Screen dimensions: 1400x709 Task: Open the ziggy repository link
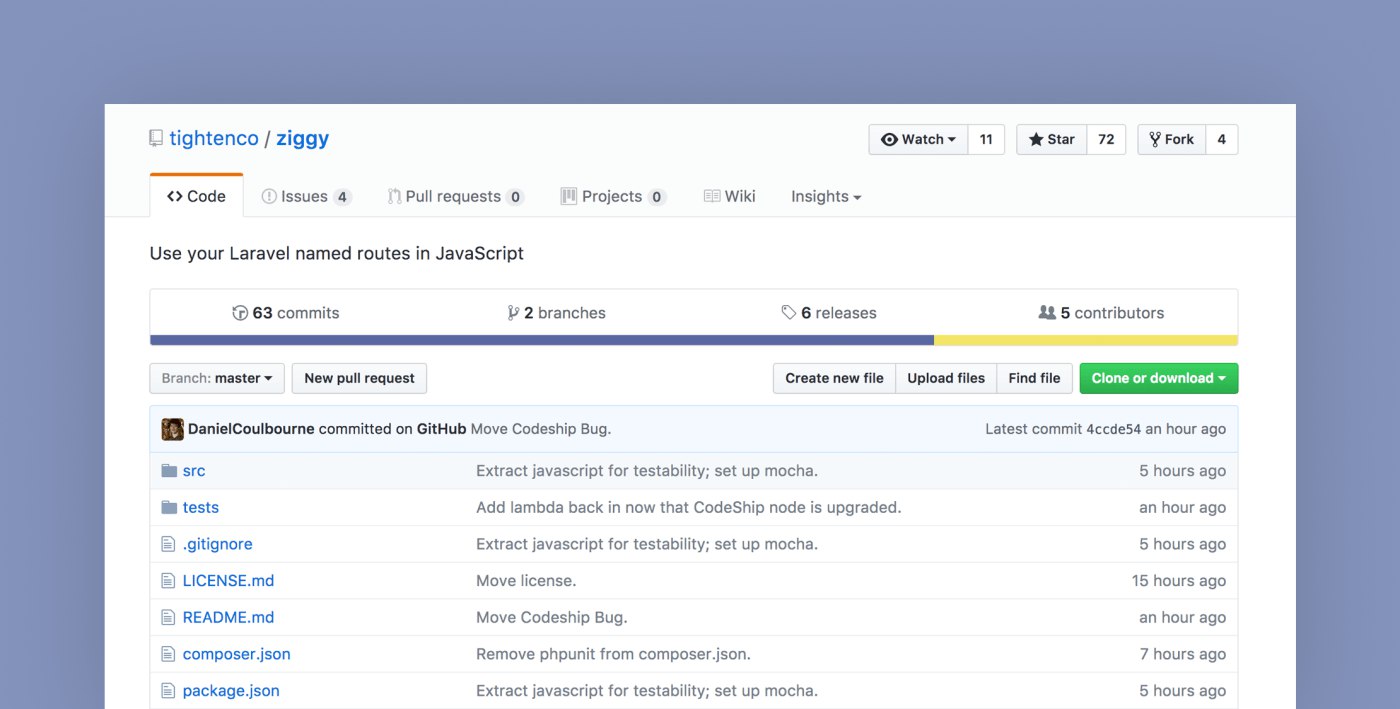pos(303,139)
